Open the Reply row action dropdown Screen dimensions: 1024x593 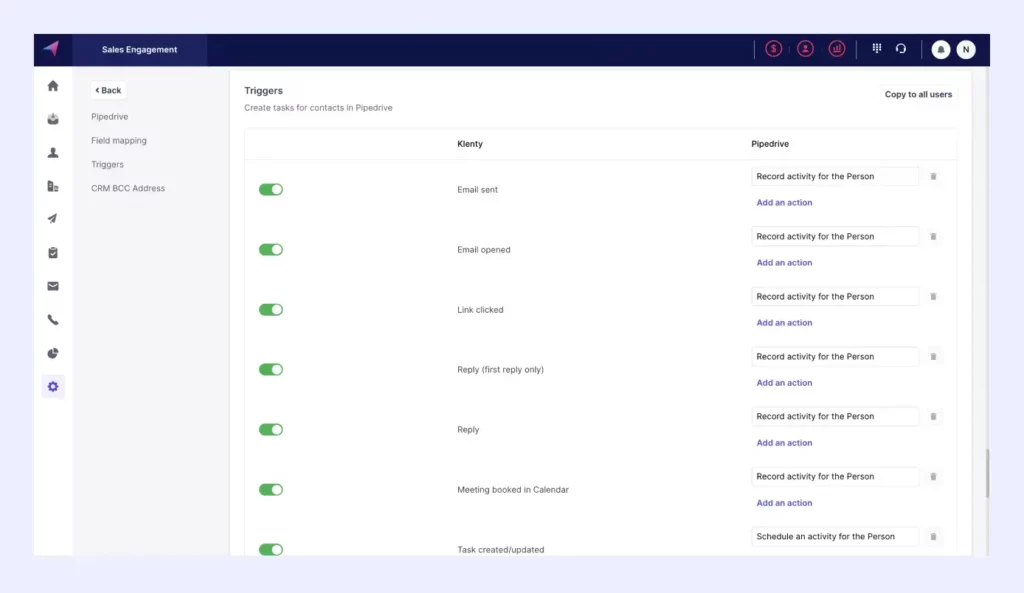point(835,417)
